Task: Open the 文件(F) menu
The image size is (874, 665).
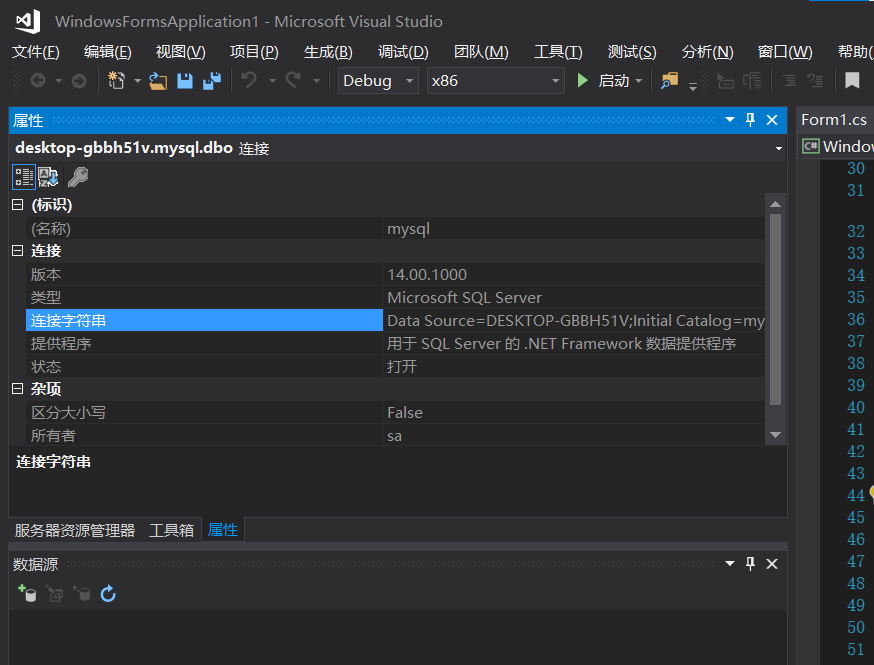Action: [x=36, y=52]
